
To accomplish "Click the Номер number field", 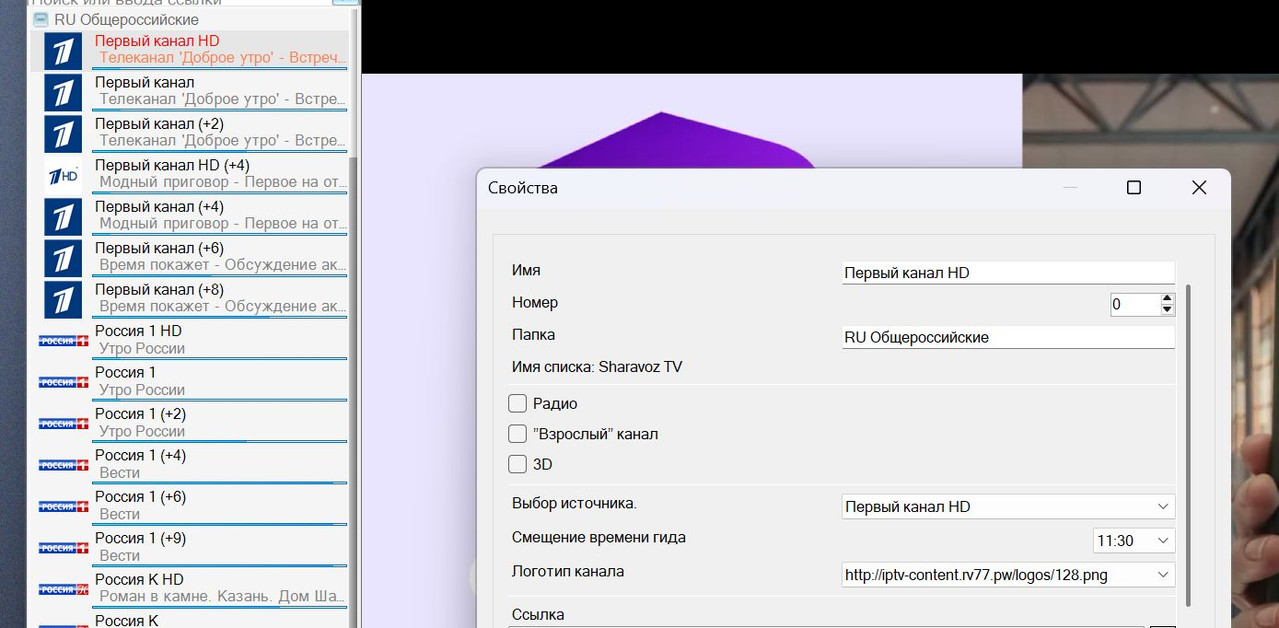I will pos(1135,304).
